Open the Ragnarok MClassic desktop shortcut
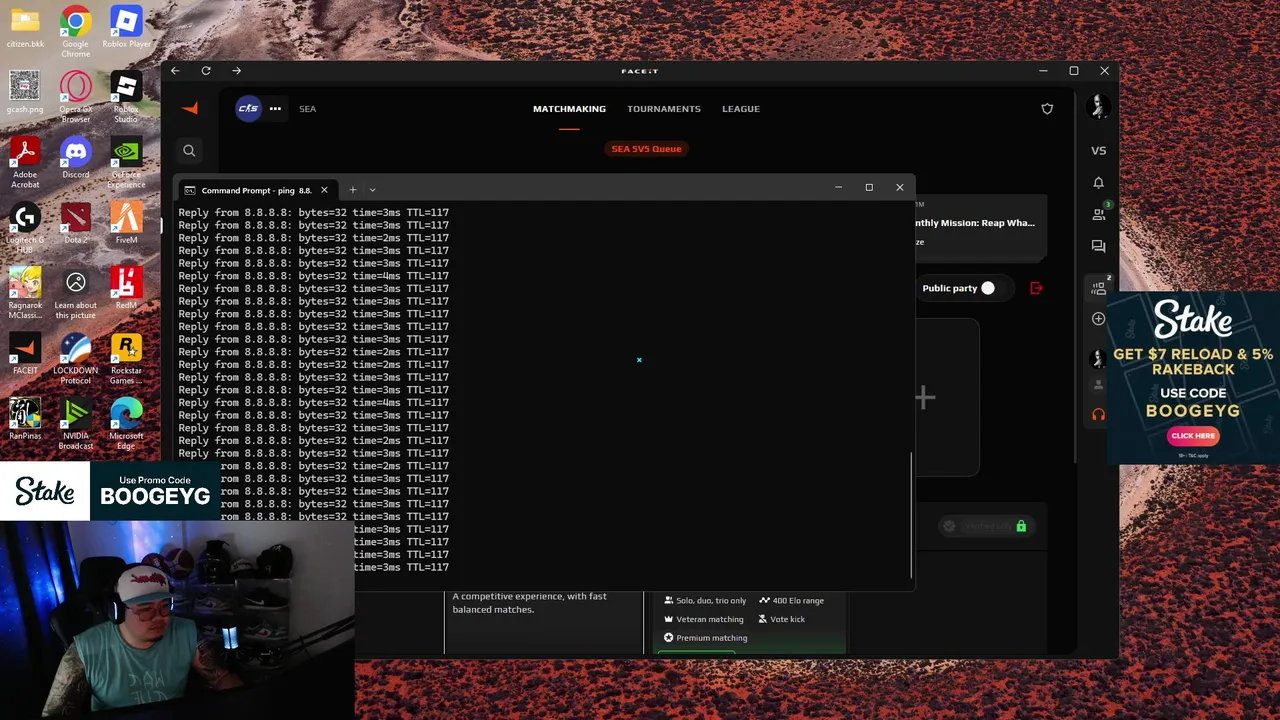1280x720 pixels. (x=25, y=294)
